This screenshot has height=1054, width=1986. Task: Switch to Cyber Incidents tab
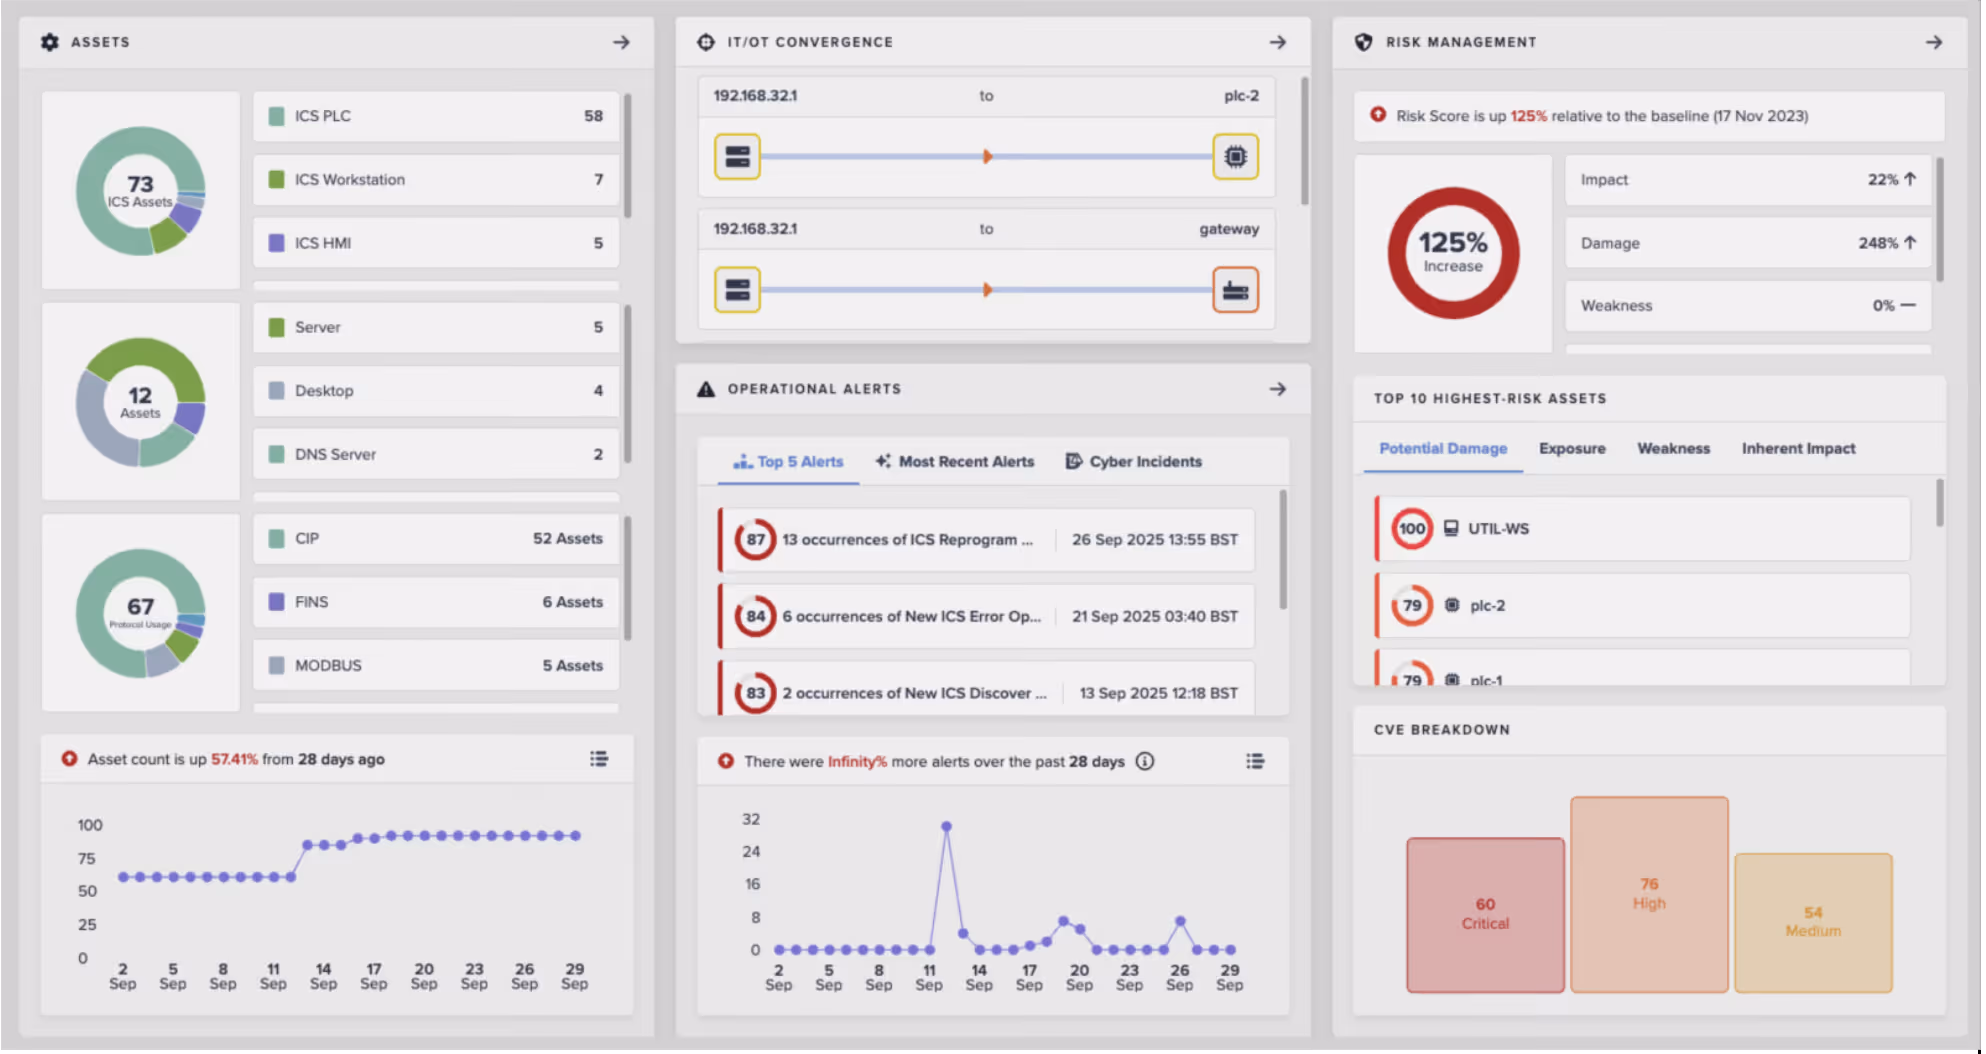(x=1134, y=461)
